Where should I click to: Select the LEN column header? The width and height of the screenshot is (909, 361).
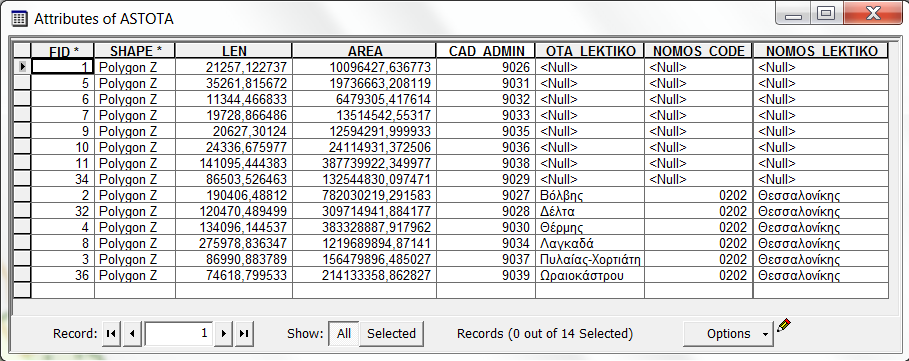tap(234, 51)
